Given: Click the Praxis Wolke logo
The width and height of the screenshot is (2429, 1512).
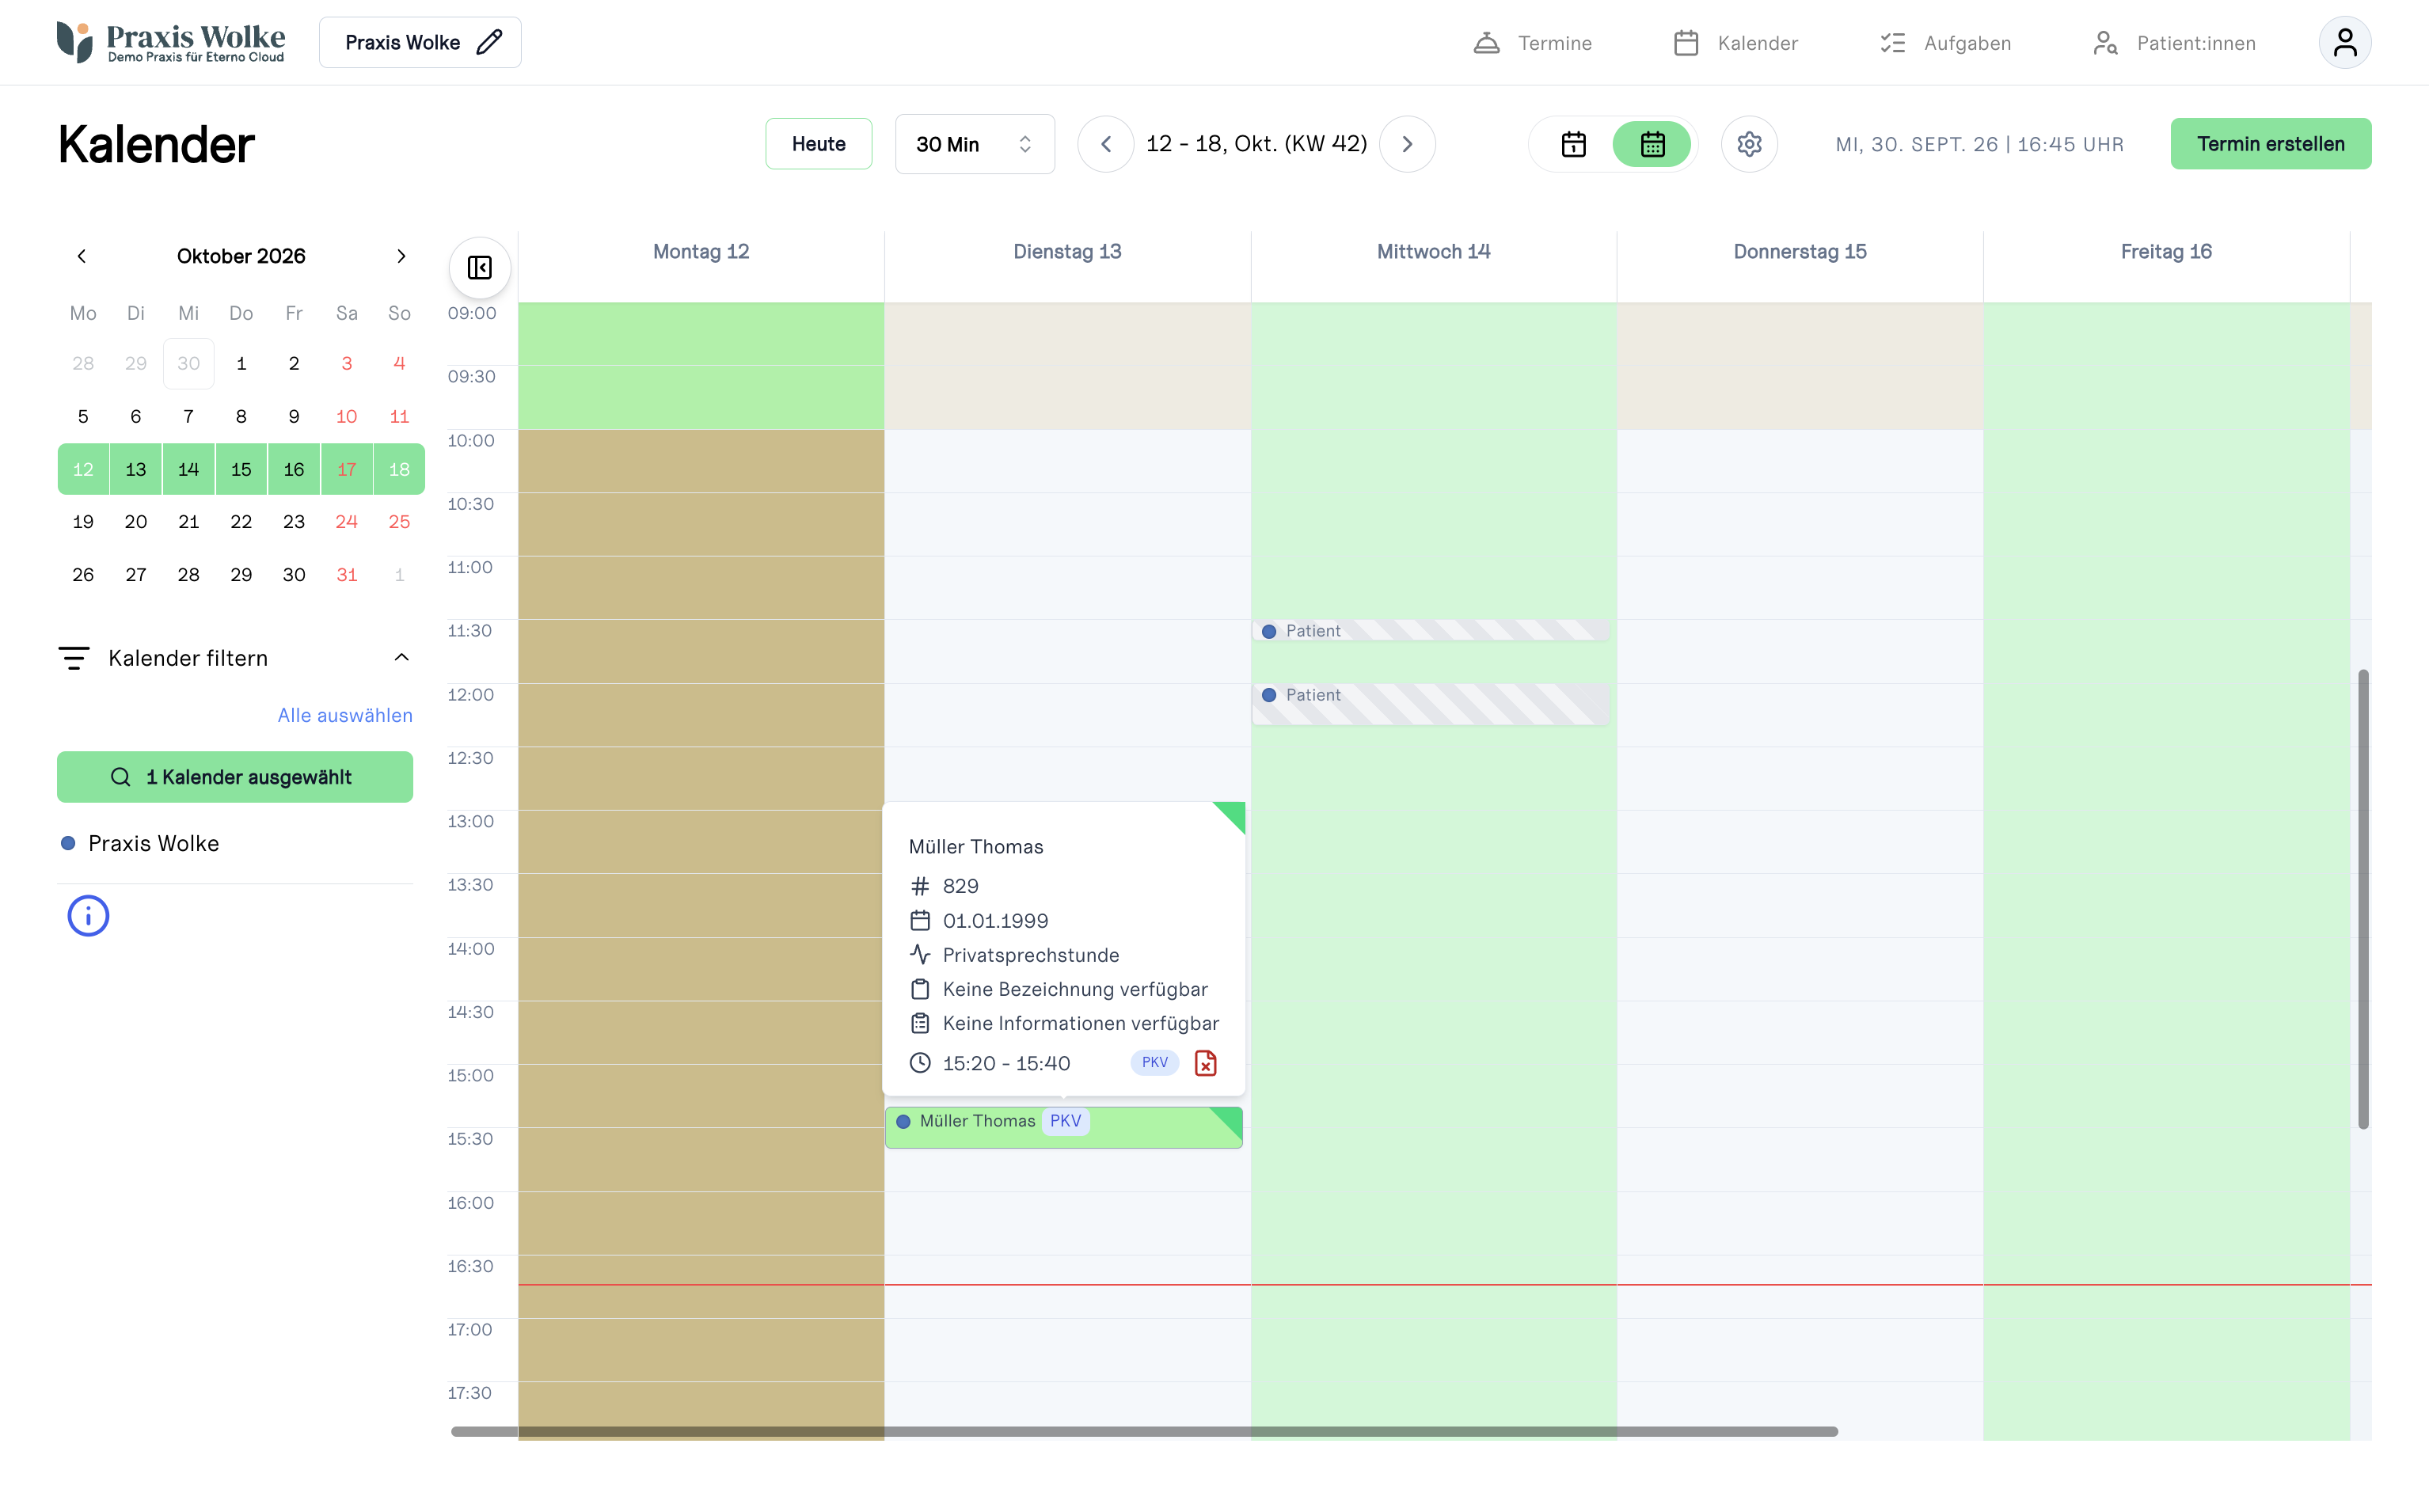Looking at the screenshot, I should click(x=171, y=42).
